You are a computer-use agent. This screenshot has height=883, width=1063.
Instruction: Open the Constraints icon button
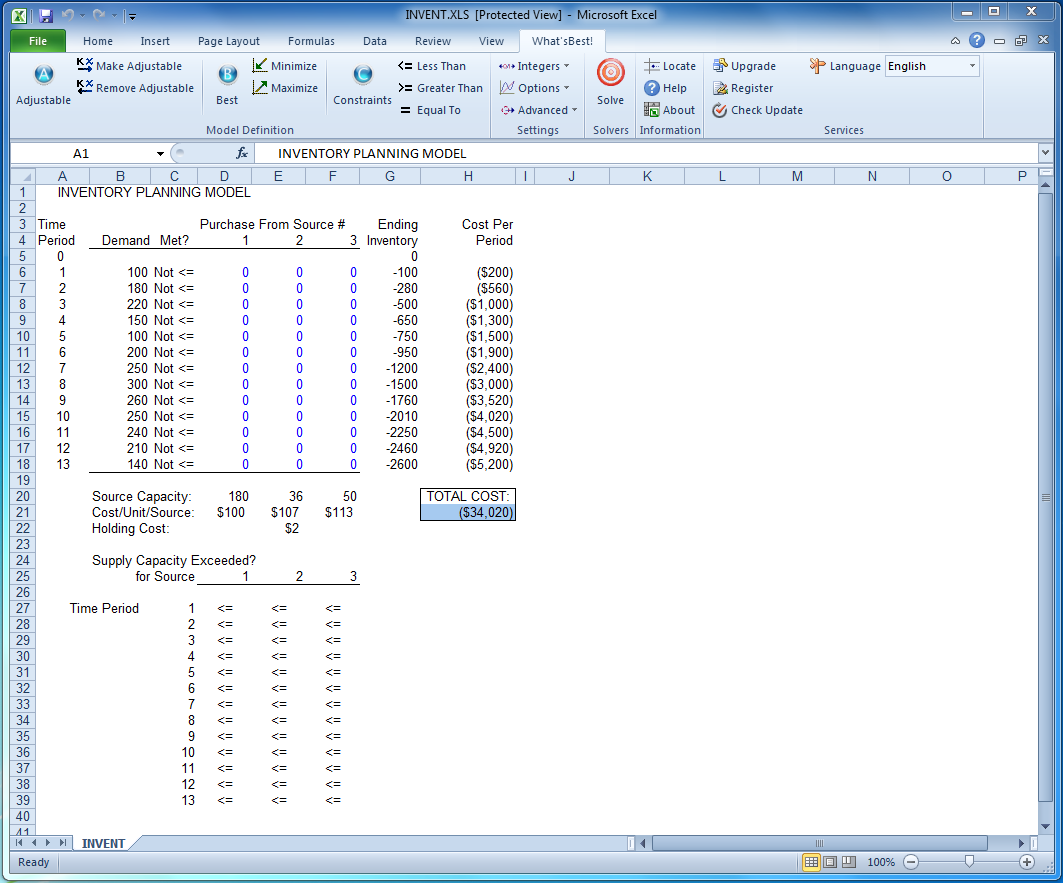[362, 77]
